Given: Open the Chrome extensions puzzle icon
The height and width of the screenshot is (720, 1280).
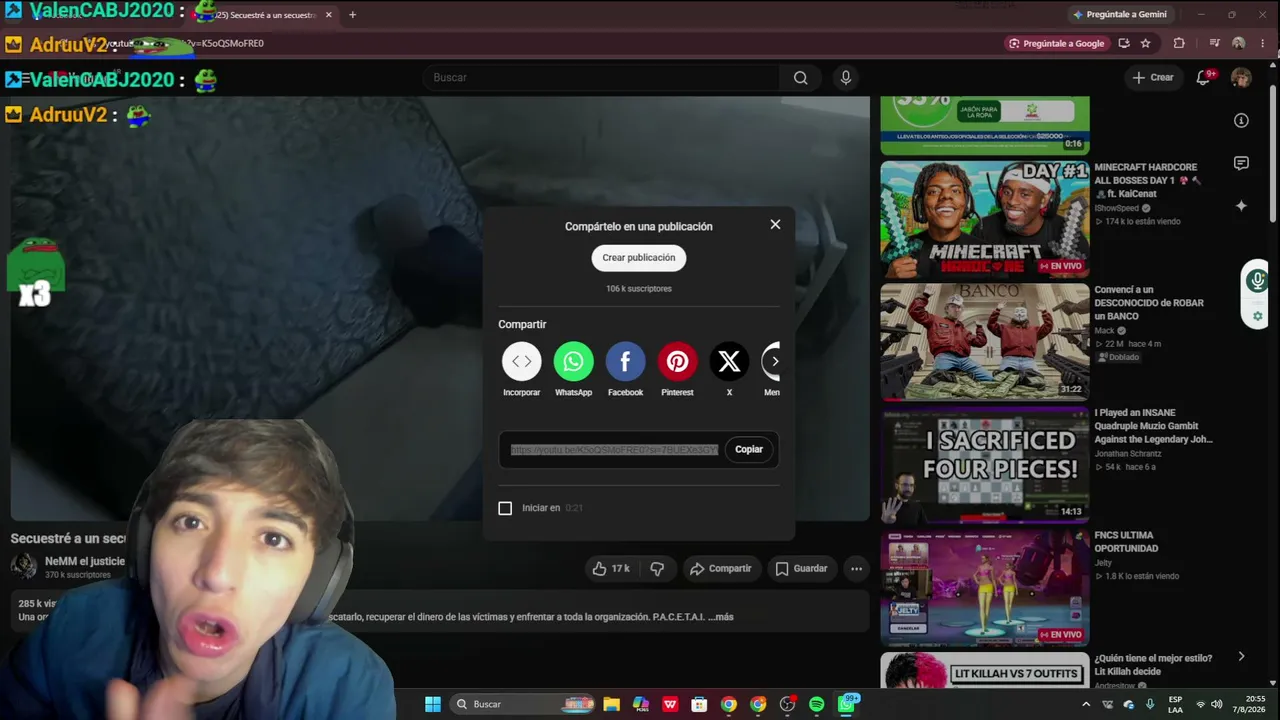Looking at the screenshot, I should click(x=1179, y=43).
